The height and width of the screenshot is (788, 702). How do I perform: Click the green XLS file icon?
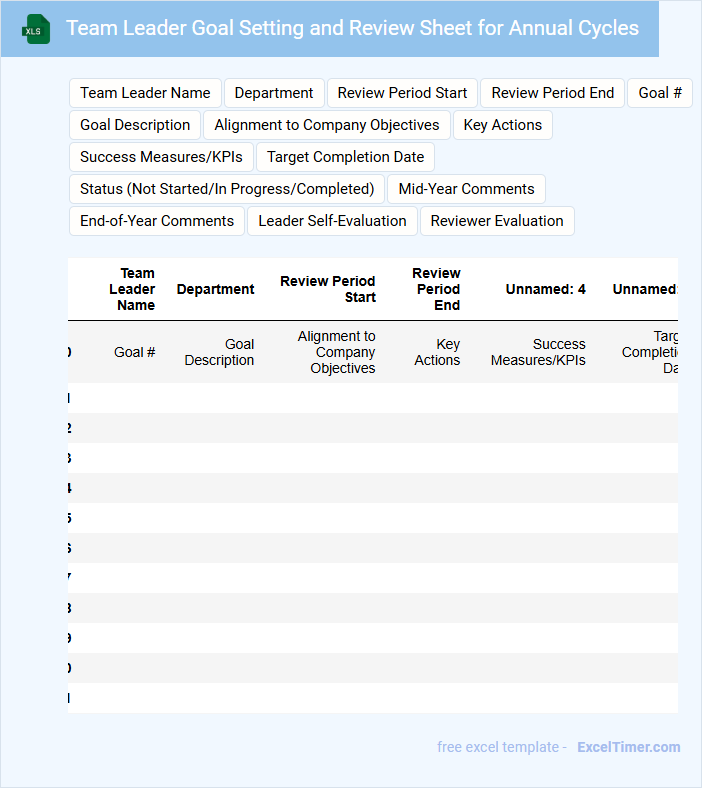[36, 29]
